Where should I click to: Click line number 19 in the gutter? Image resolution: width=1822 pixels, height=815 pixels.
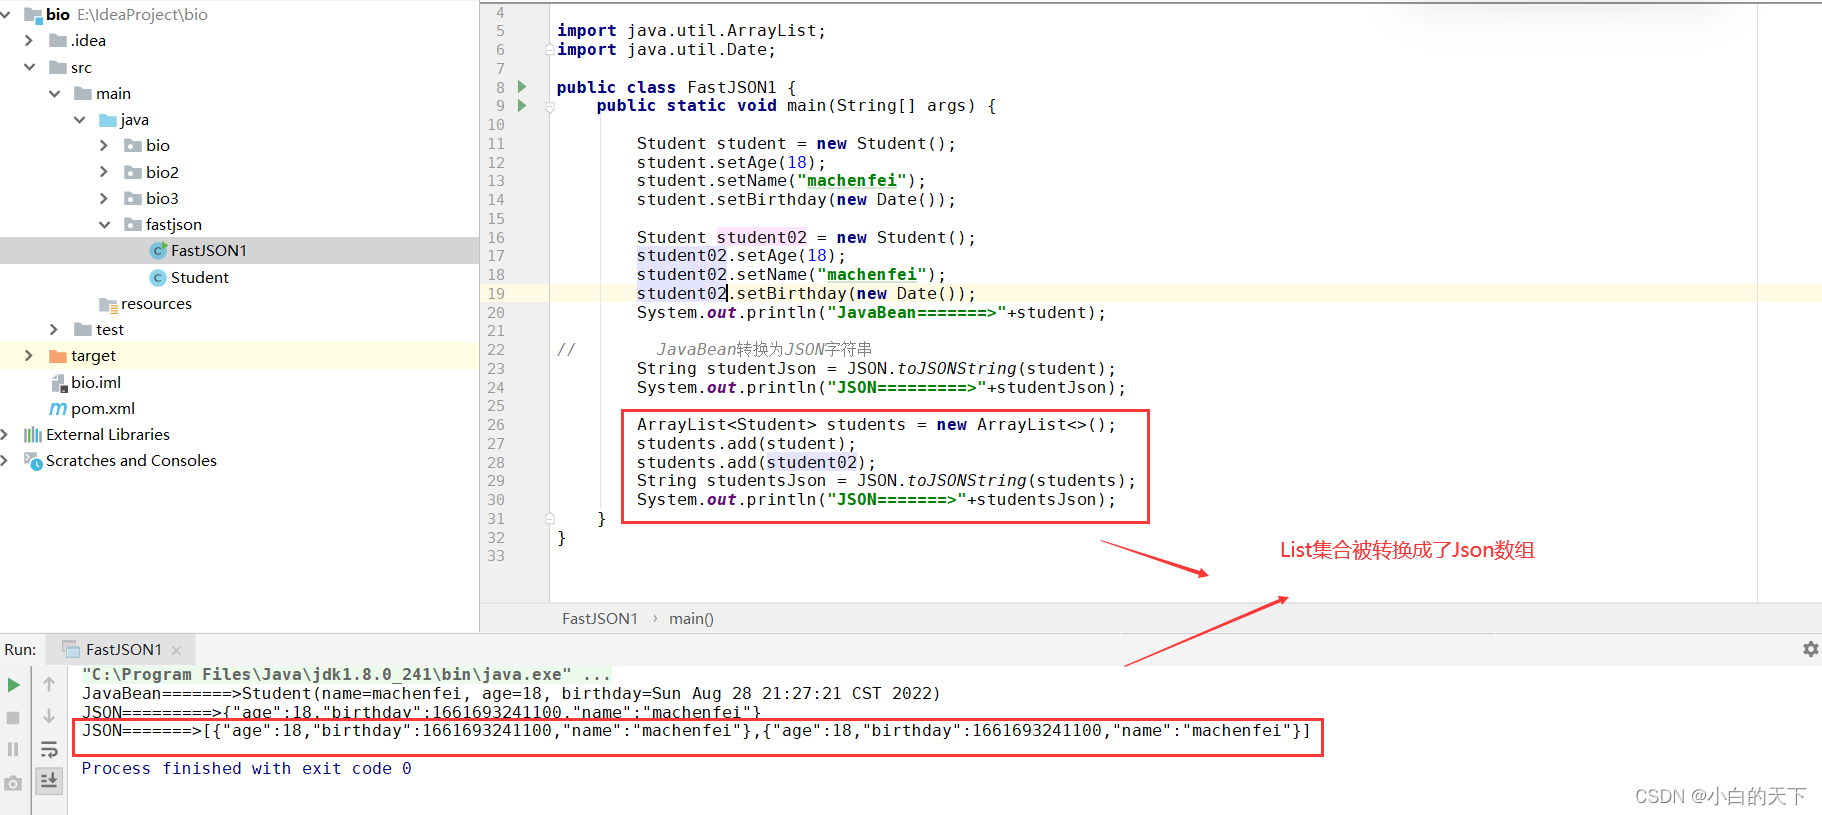496,293
